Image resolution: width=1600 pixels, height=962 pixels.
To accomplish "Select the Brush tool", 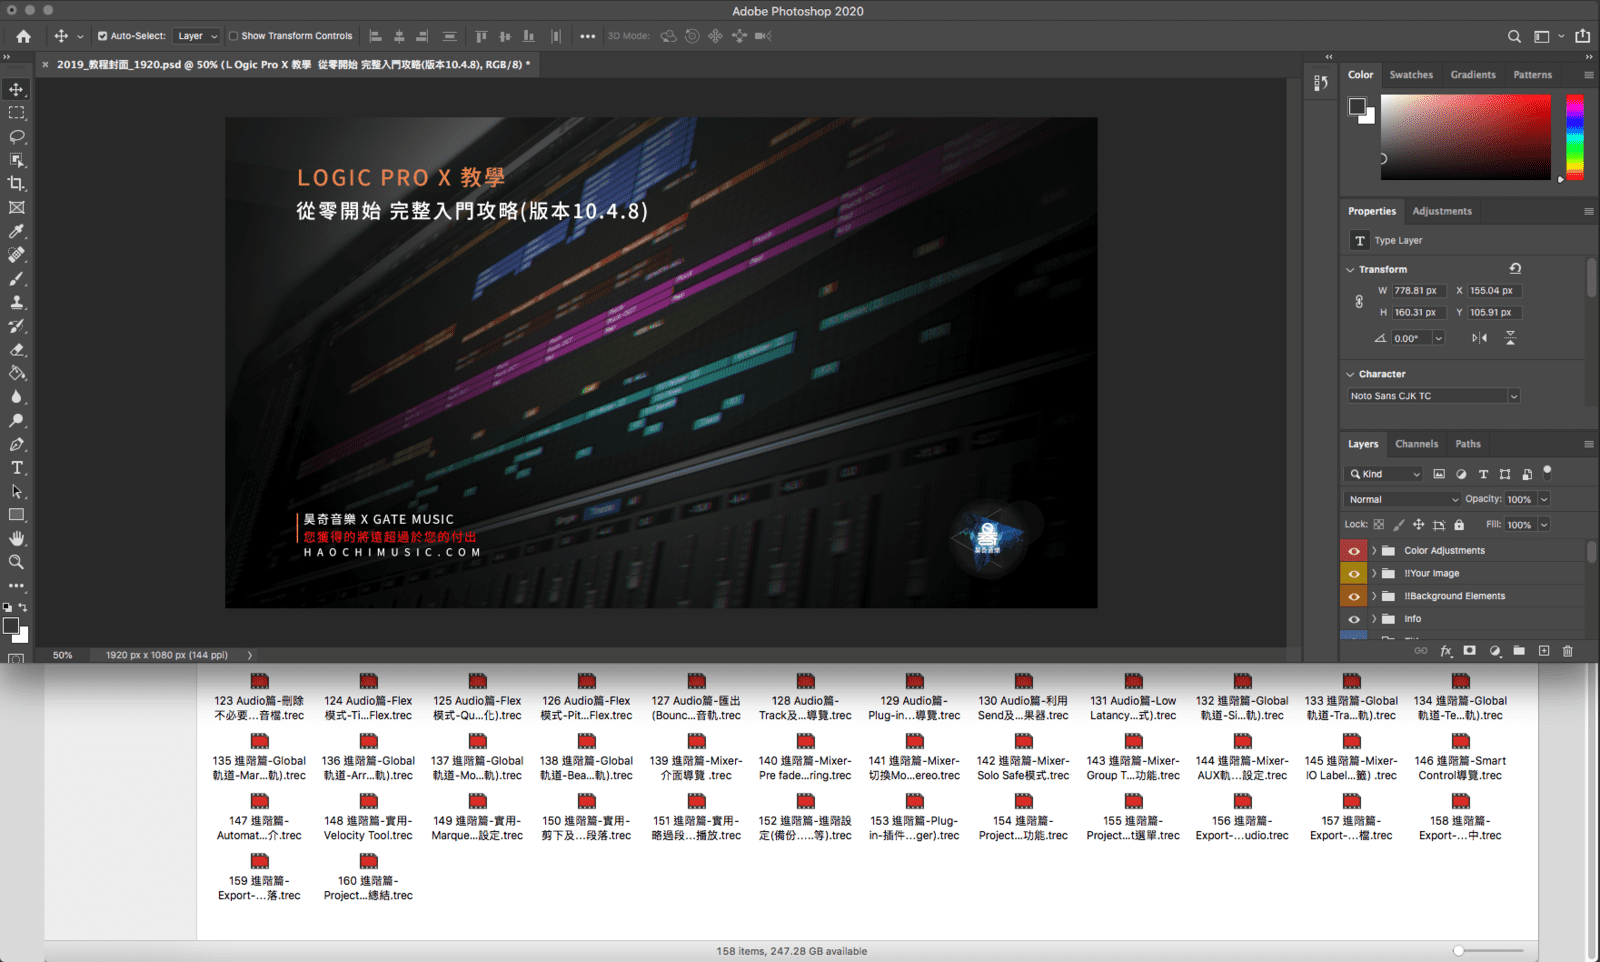I will [17, 279].
